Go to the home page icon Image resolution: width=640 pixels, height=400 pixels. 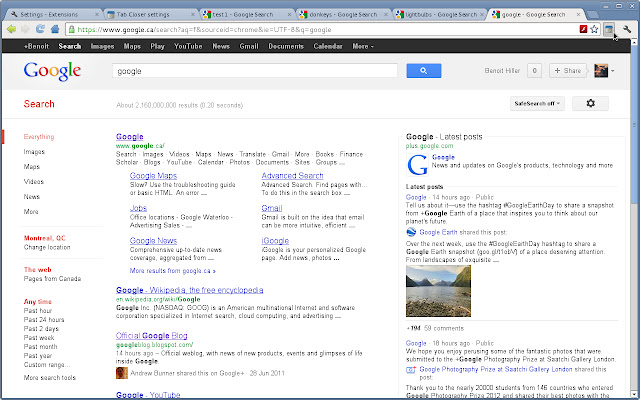(55, 29)
